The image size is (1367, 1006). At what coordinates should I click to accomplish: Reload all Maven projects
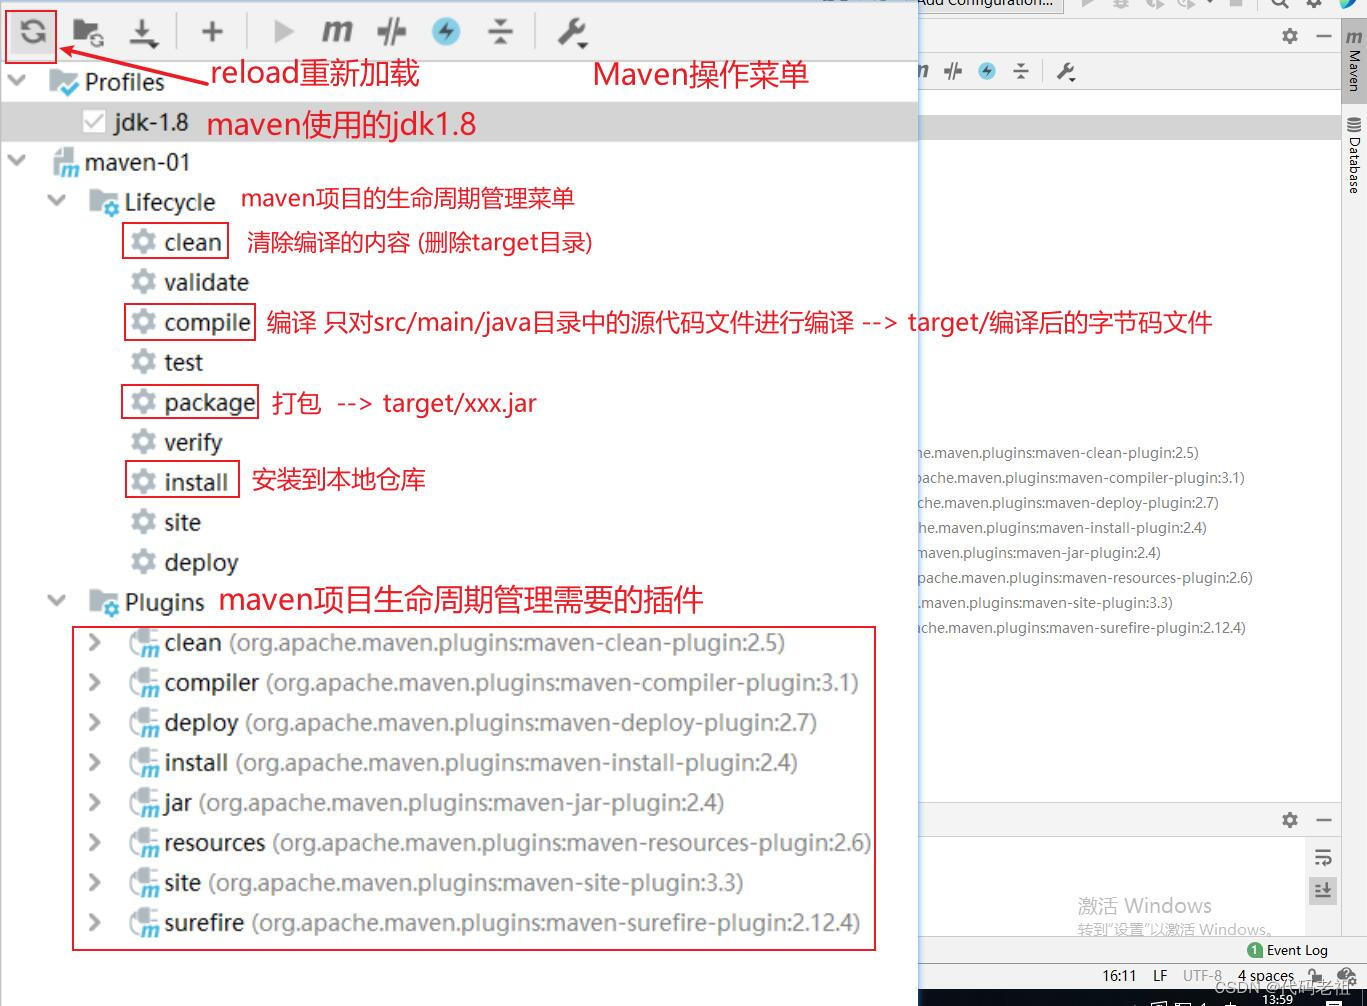coord(30,32)
